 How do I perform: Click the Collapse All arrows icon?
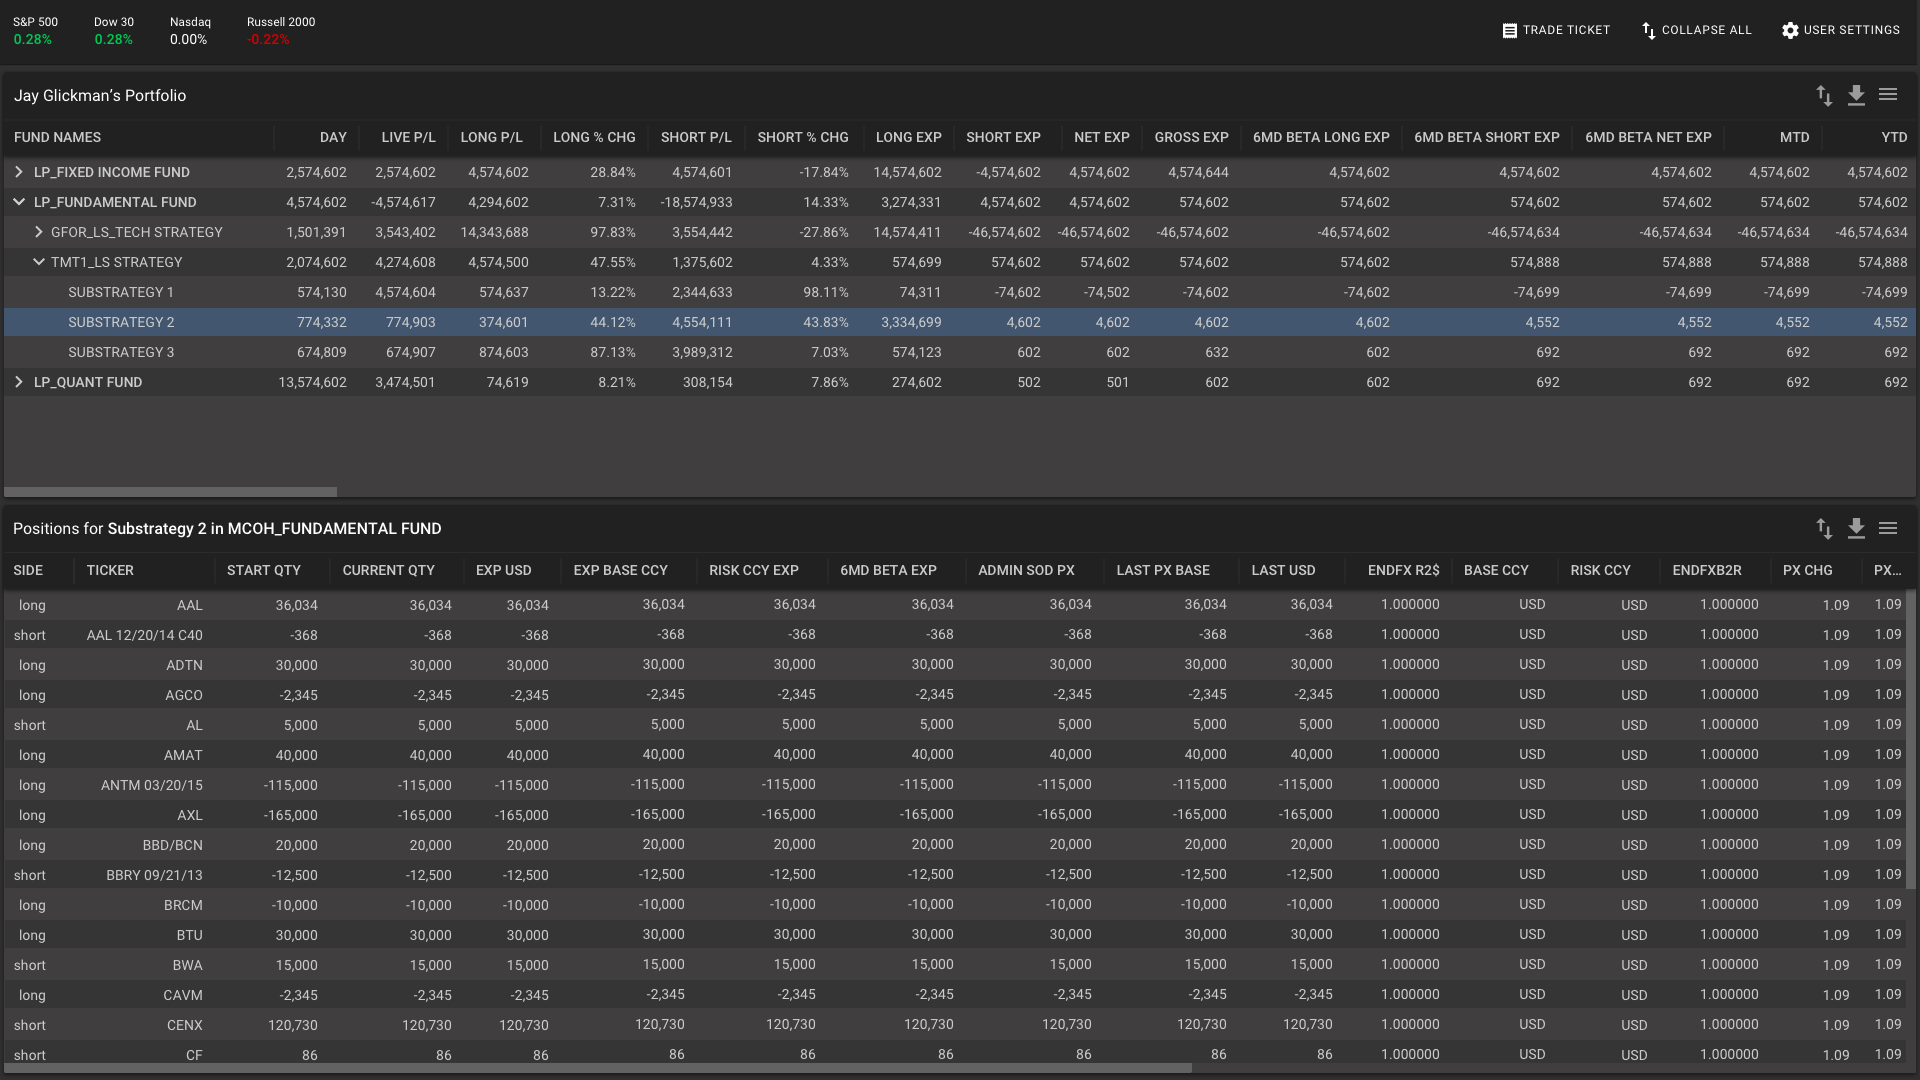pos(1649,31)
